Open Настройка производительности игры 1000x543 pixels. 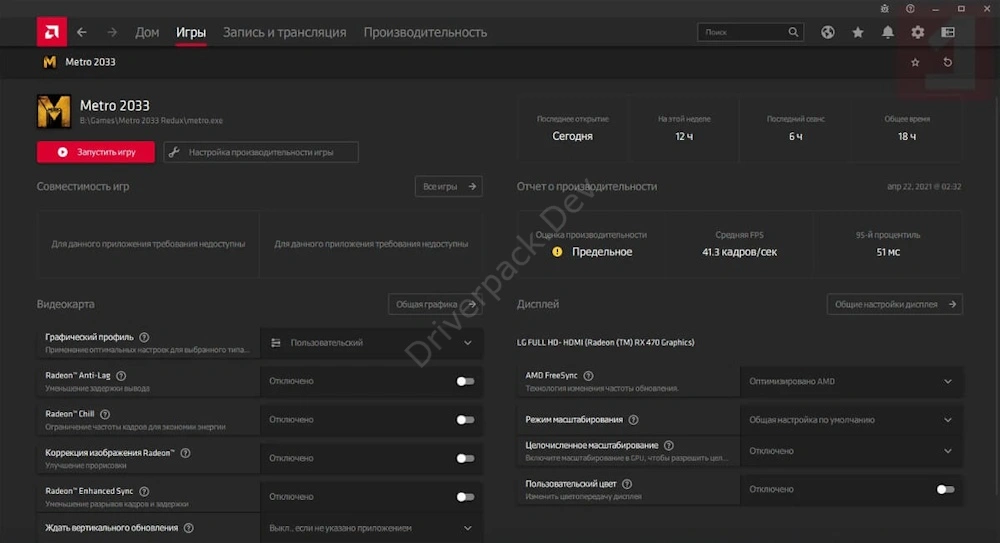coord(261,152)
